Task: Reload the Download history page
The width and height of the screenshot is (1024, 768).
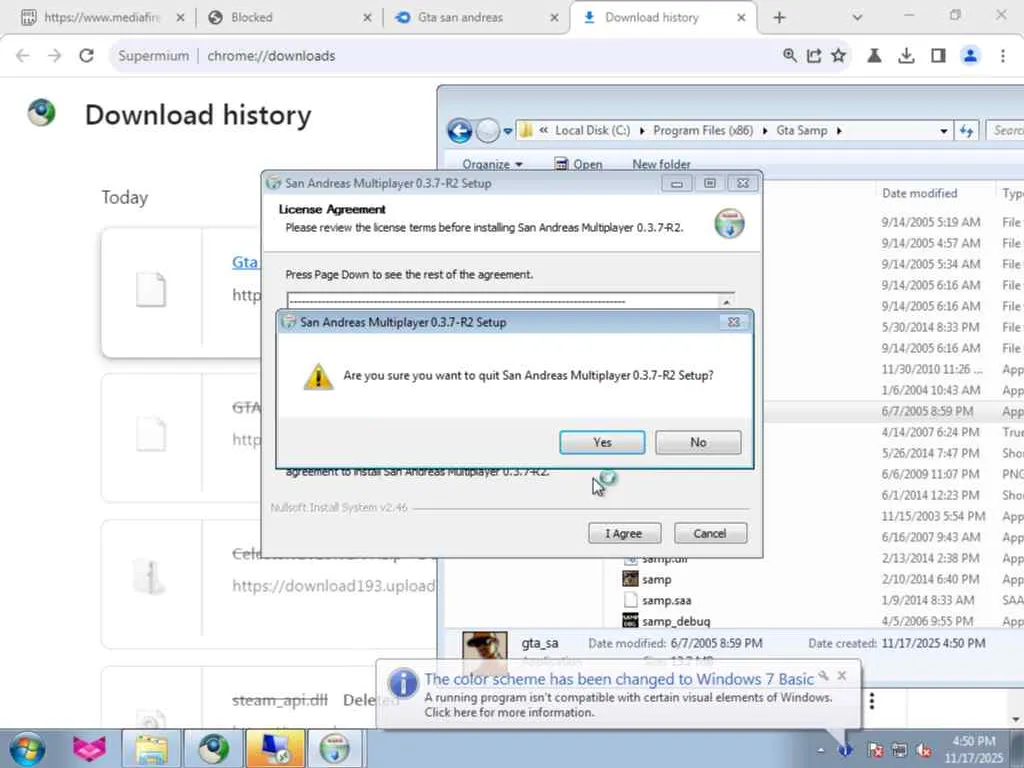Action: (86, 56)
